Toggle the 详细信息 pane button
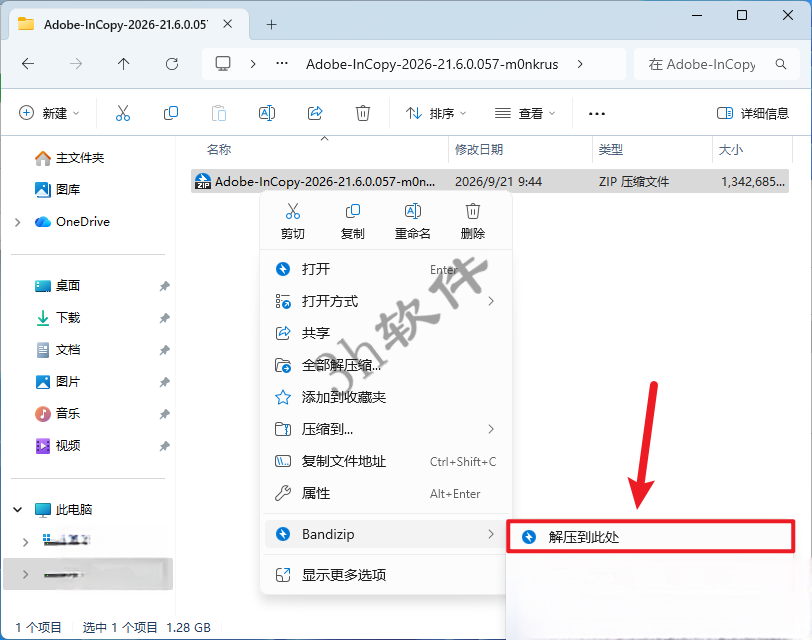This screenshot has width=812, height=640. [753, 113]
